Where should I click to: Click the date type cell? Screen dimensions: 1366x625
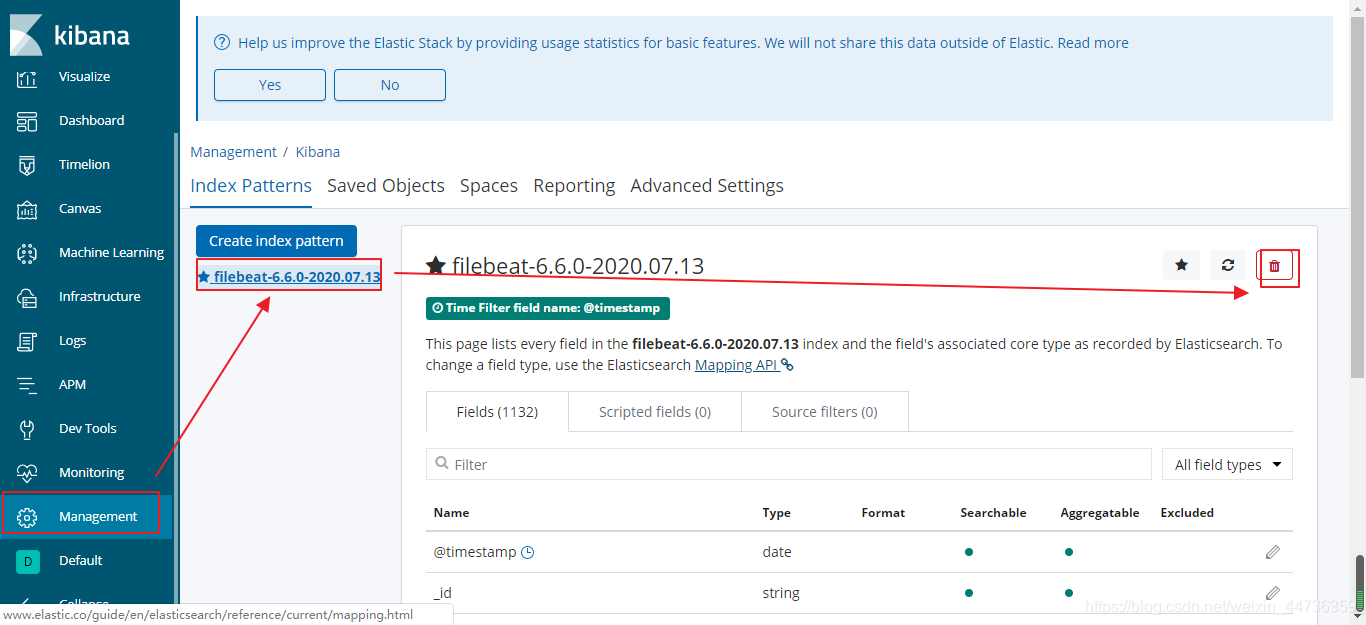click(x=777, y=552)
